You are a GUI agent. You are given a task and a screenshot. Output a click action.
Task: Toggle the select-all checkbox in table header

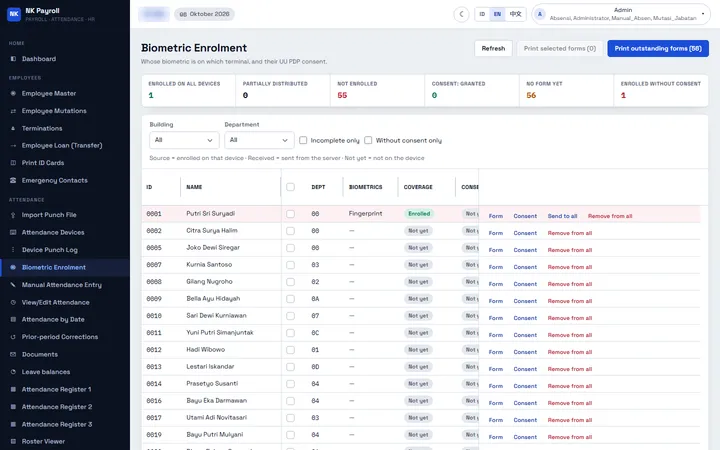(x=290, y=187)
